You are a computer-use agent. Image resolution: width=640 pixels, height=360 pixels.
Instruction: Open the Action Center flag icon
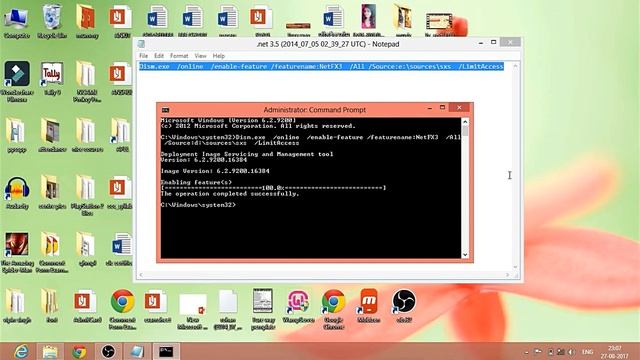coord(538,352)
